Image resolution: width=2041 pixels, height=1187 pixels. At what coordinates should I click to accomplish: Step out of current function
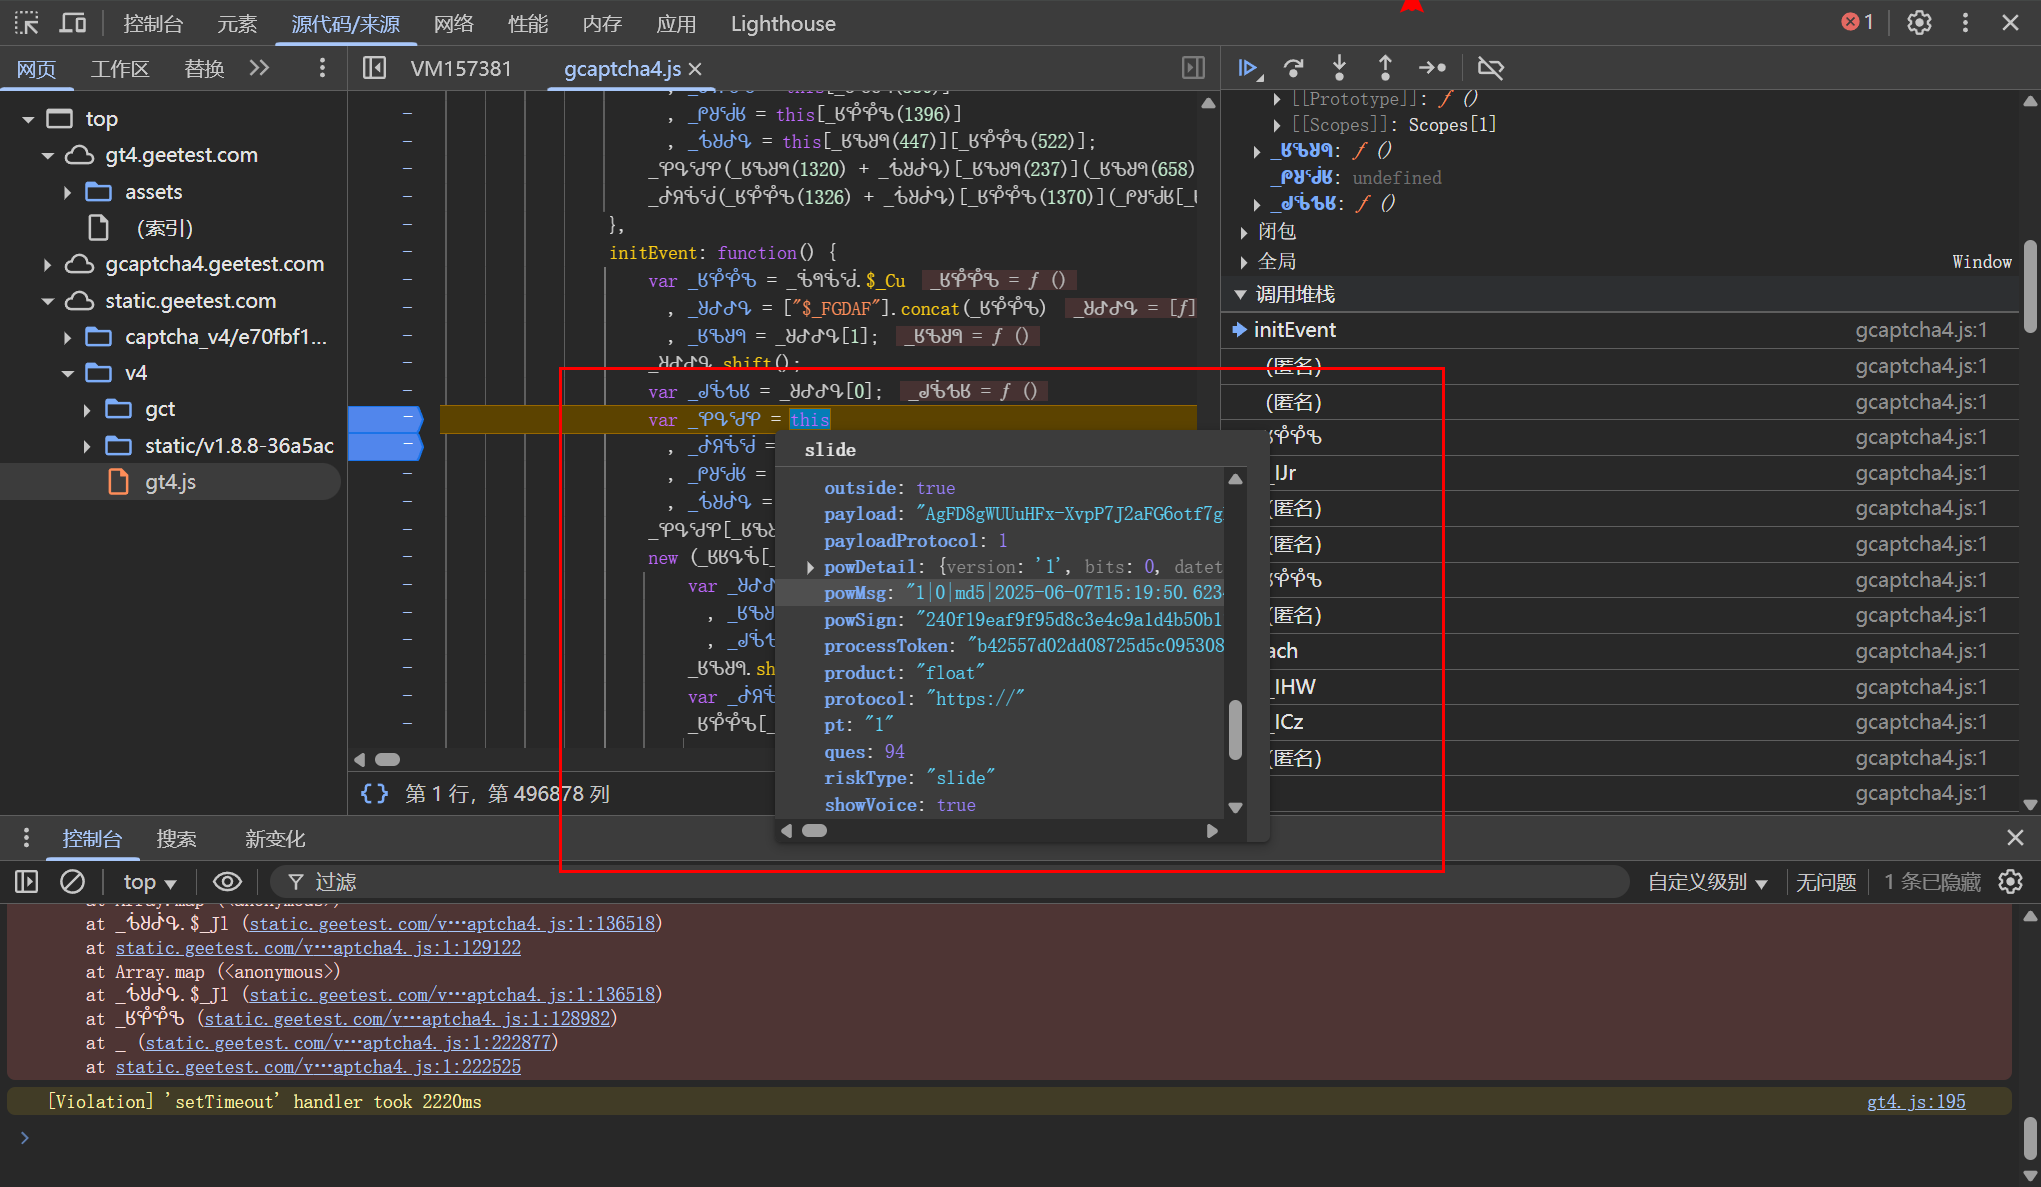pos(1385,68)
